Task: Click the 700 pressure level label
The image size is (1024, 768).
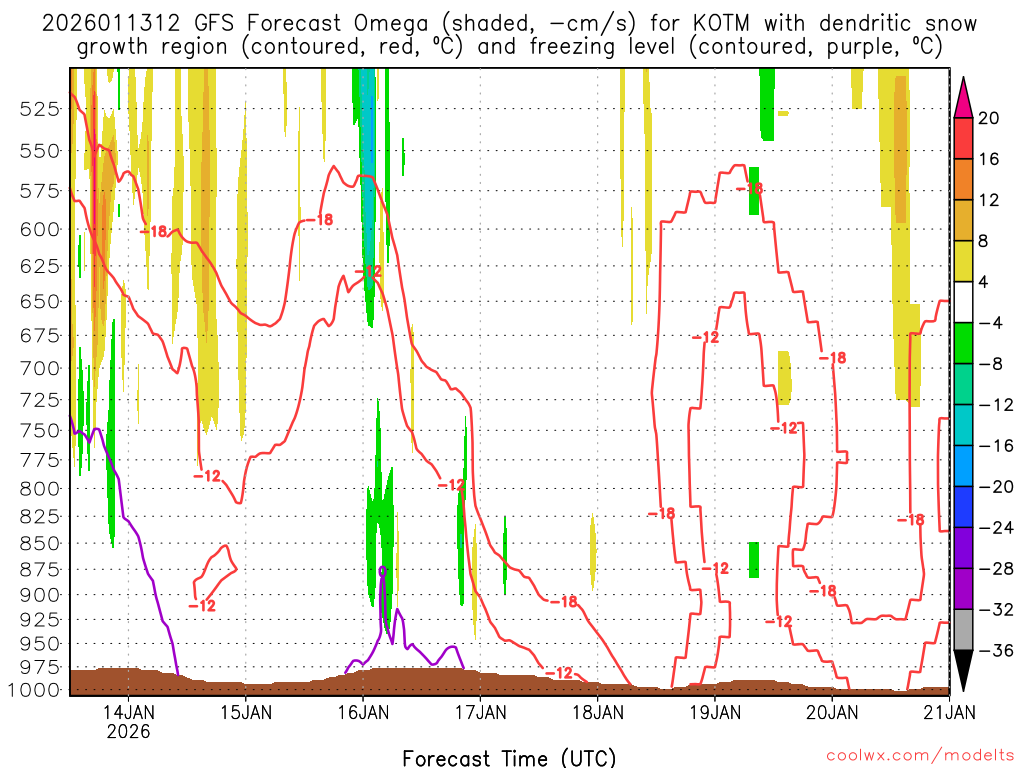Action: [40, 368]
